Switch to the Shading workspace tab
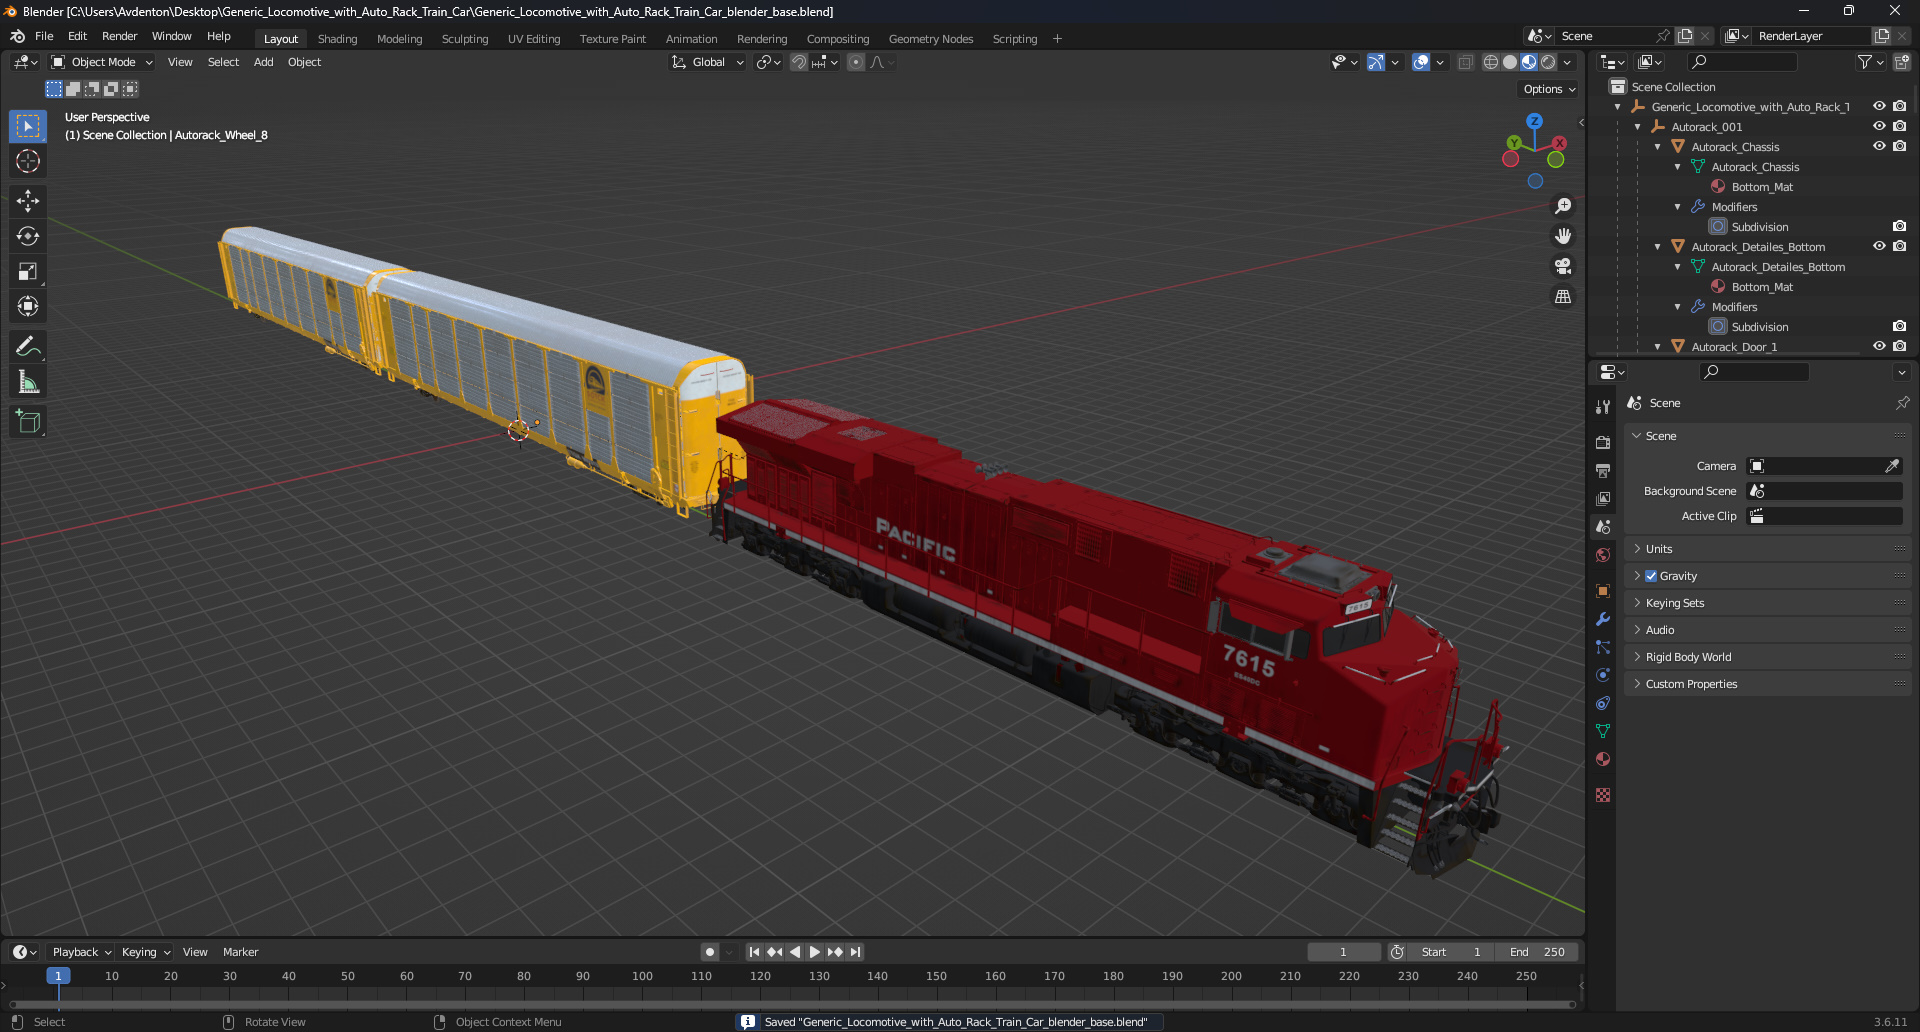The height and width of the screenshot is (1032, 1920). click(337, 39)
